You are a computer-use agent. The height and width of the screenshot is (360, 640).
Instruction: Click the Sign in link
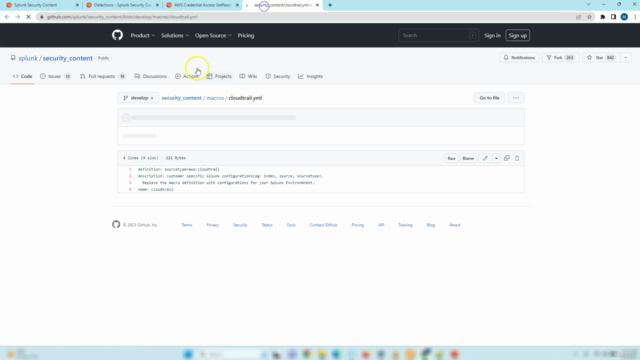(x=492, y=36)
